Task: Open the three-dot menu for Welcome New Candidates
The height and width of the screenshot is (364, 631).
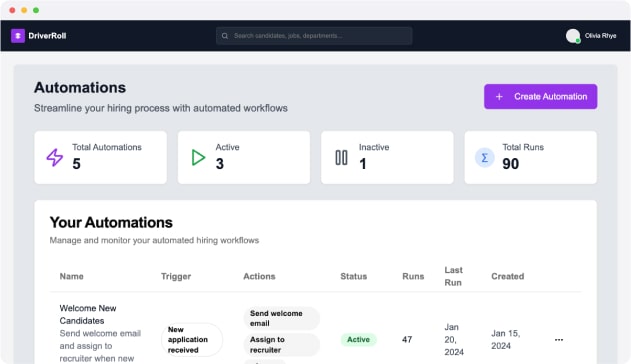Action: (559, 339)
